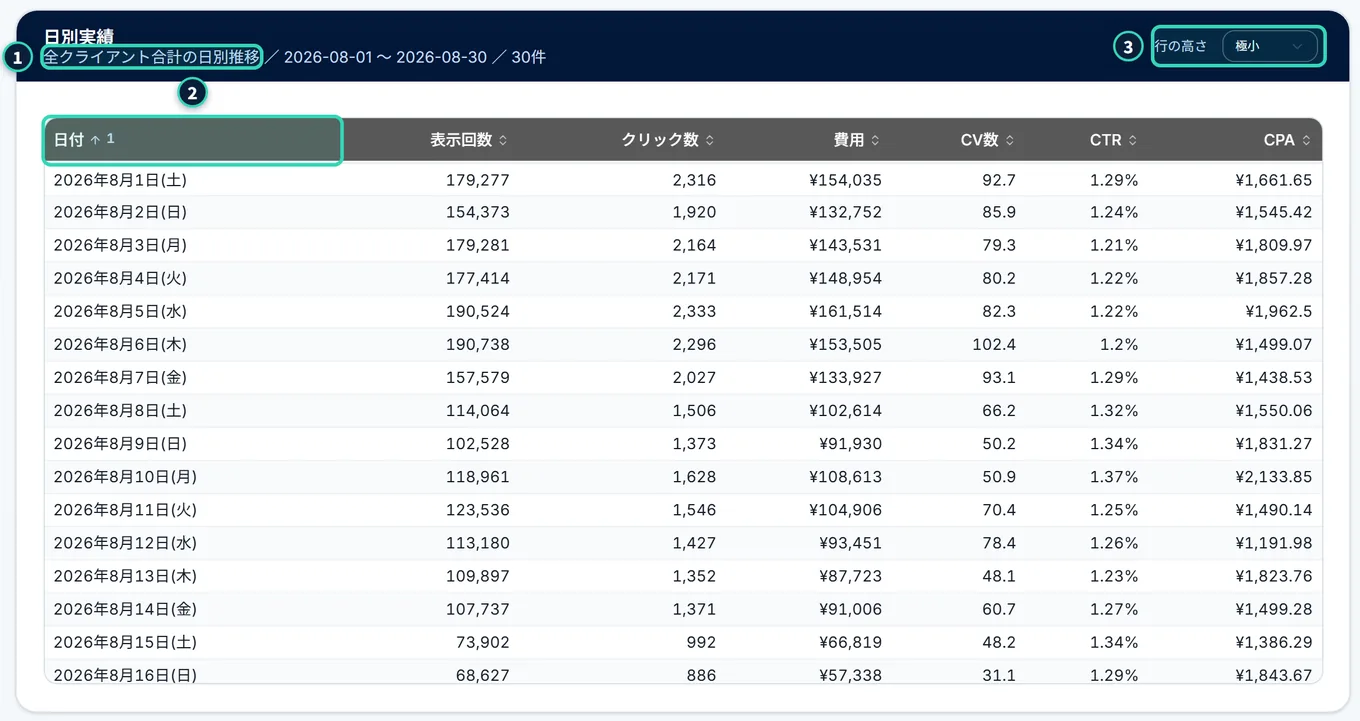Click the impressions cell 114,064

478,411
